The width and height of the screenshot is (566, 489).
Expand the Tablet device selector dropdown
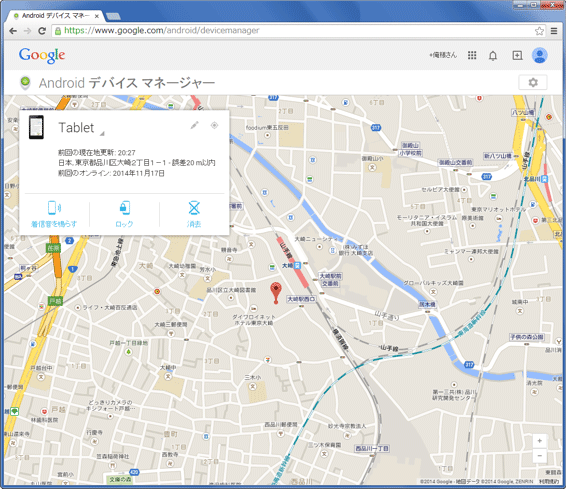coord(102,134)
